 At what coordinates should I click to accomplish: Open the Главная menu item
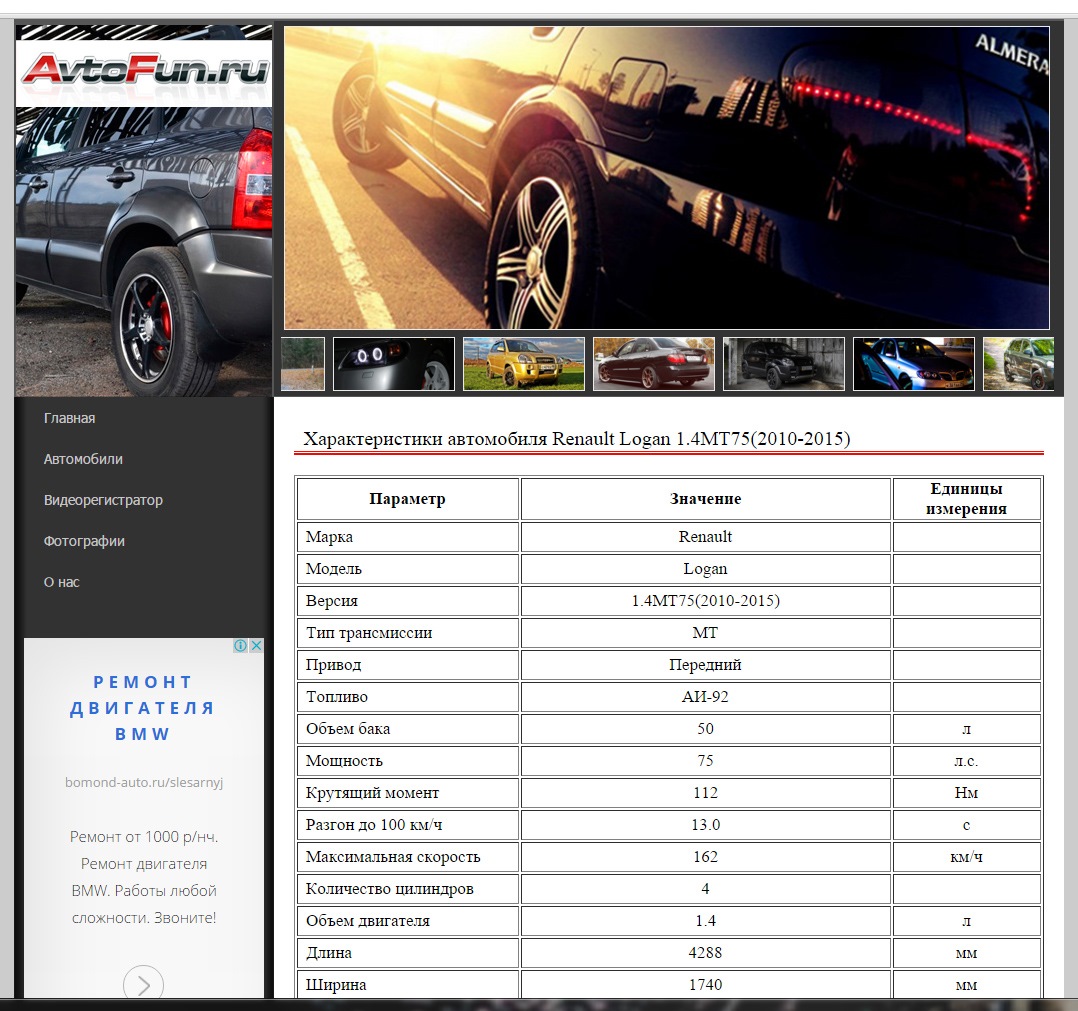(69, 418)
